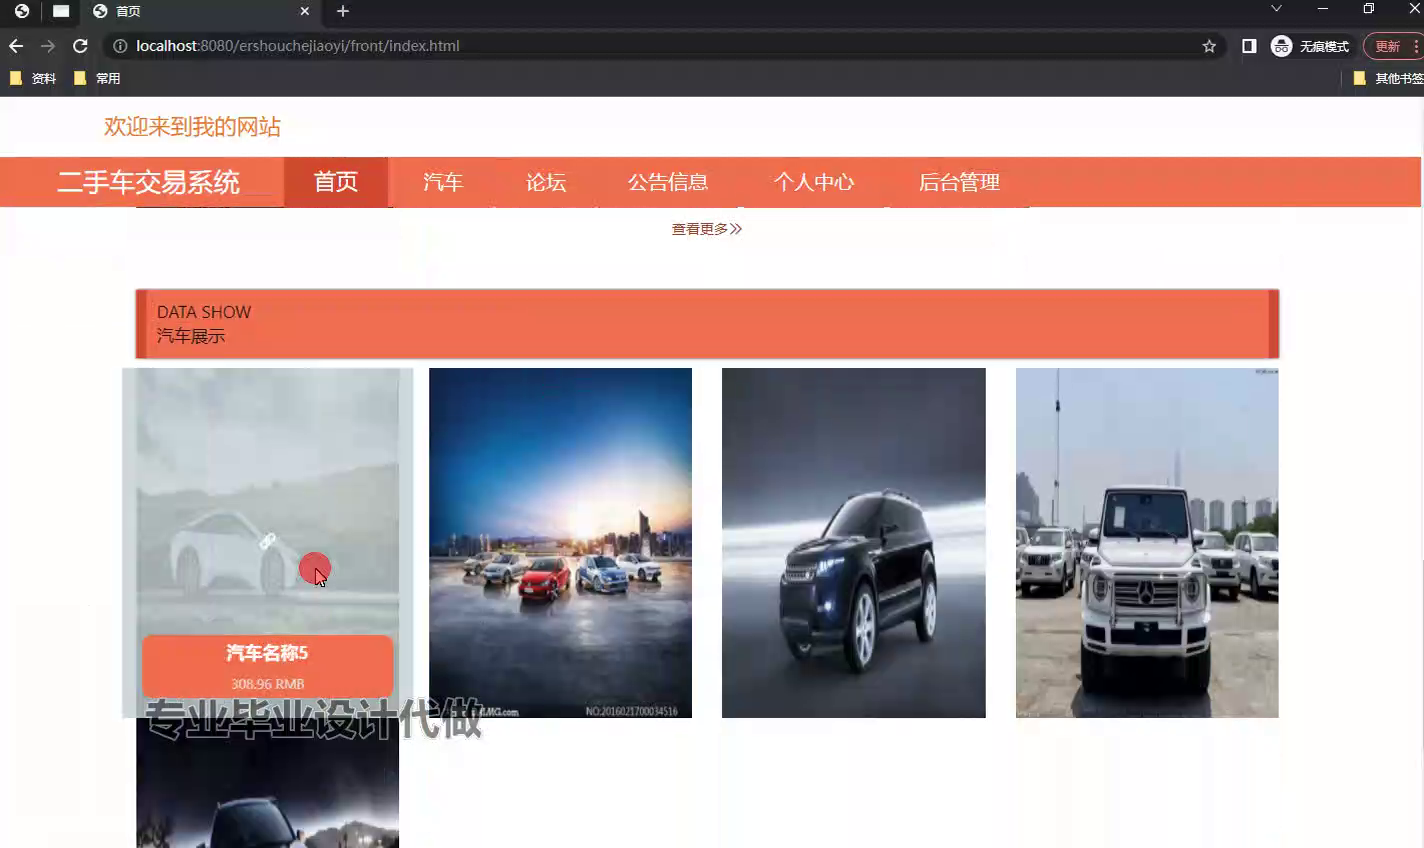
Task: Open the partially visible bottom car thumbnail
Action: click(267, 783)
